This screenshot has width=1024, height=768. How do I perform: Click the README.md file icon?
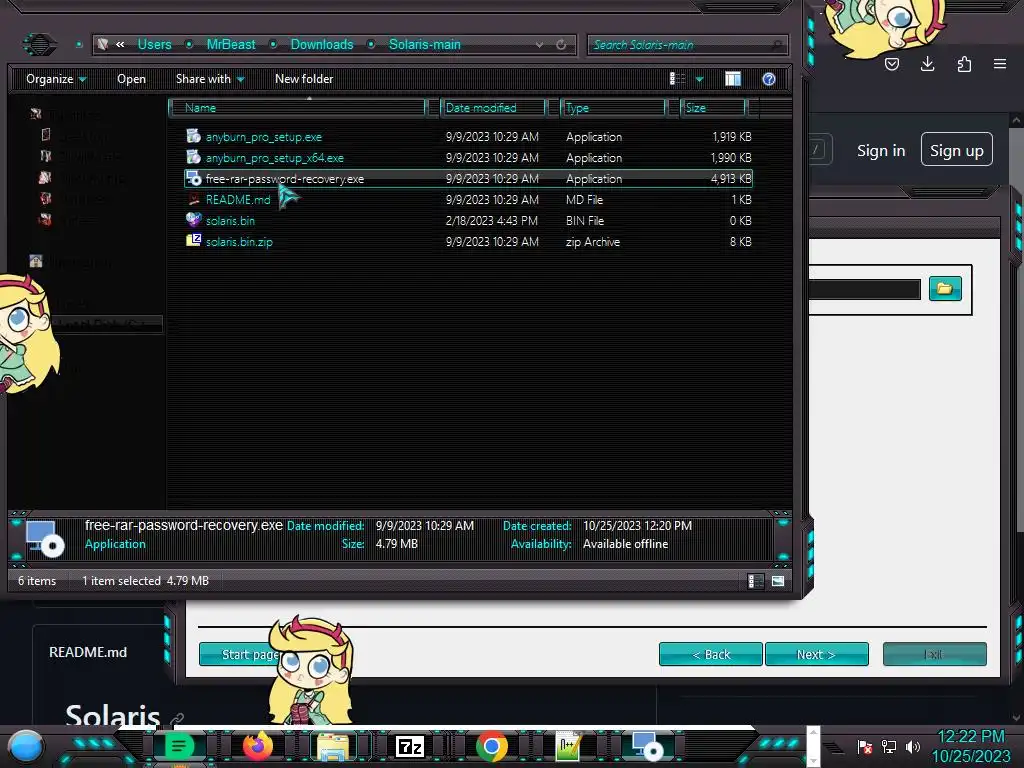193,199
